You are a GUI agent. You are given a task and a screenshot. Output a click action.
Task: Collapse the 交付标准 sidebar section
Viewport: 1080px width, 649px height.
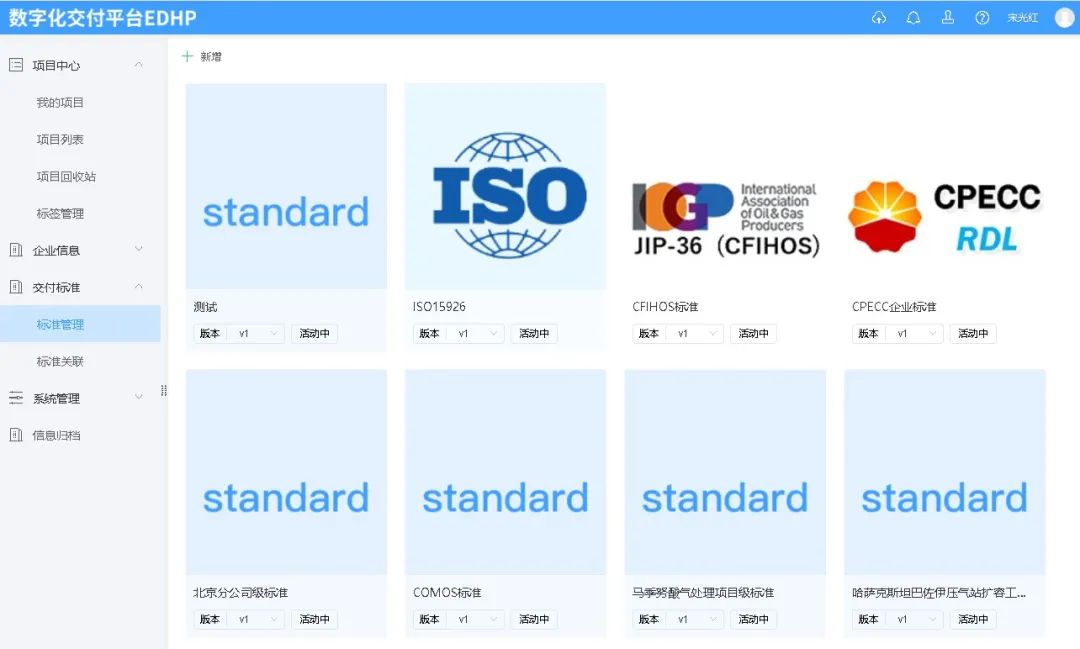[x=137, y=286]
